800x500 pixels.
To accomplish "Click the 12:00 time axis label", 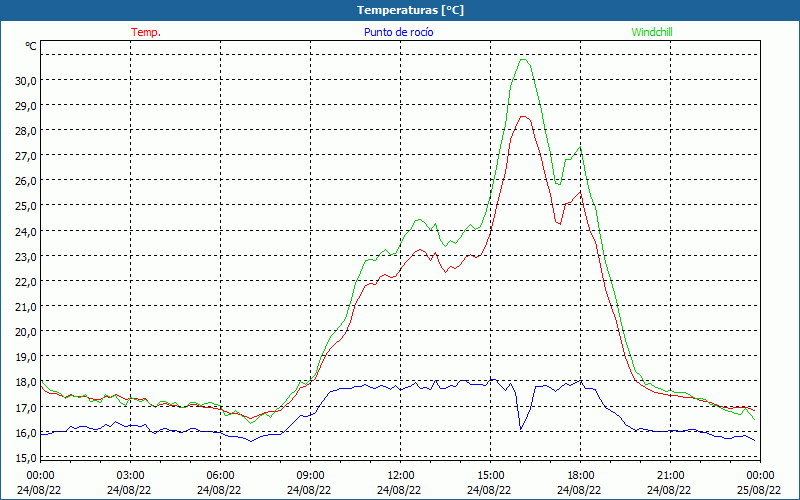I will pyautogui.click(x=401, y=476).
